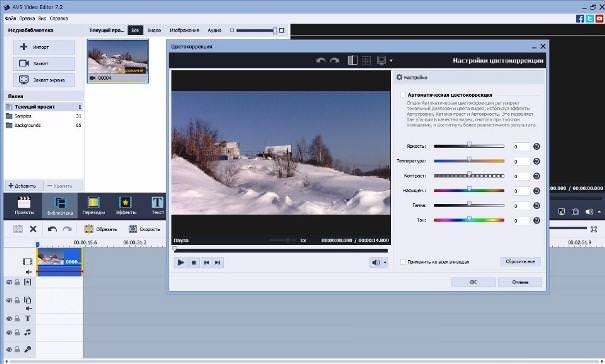This screenshot has height=364, width=605.
Task: Click redo arrow in color correction dialog toolbar
Action: coord(334,61)
